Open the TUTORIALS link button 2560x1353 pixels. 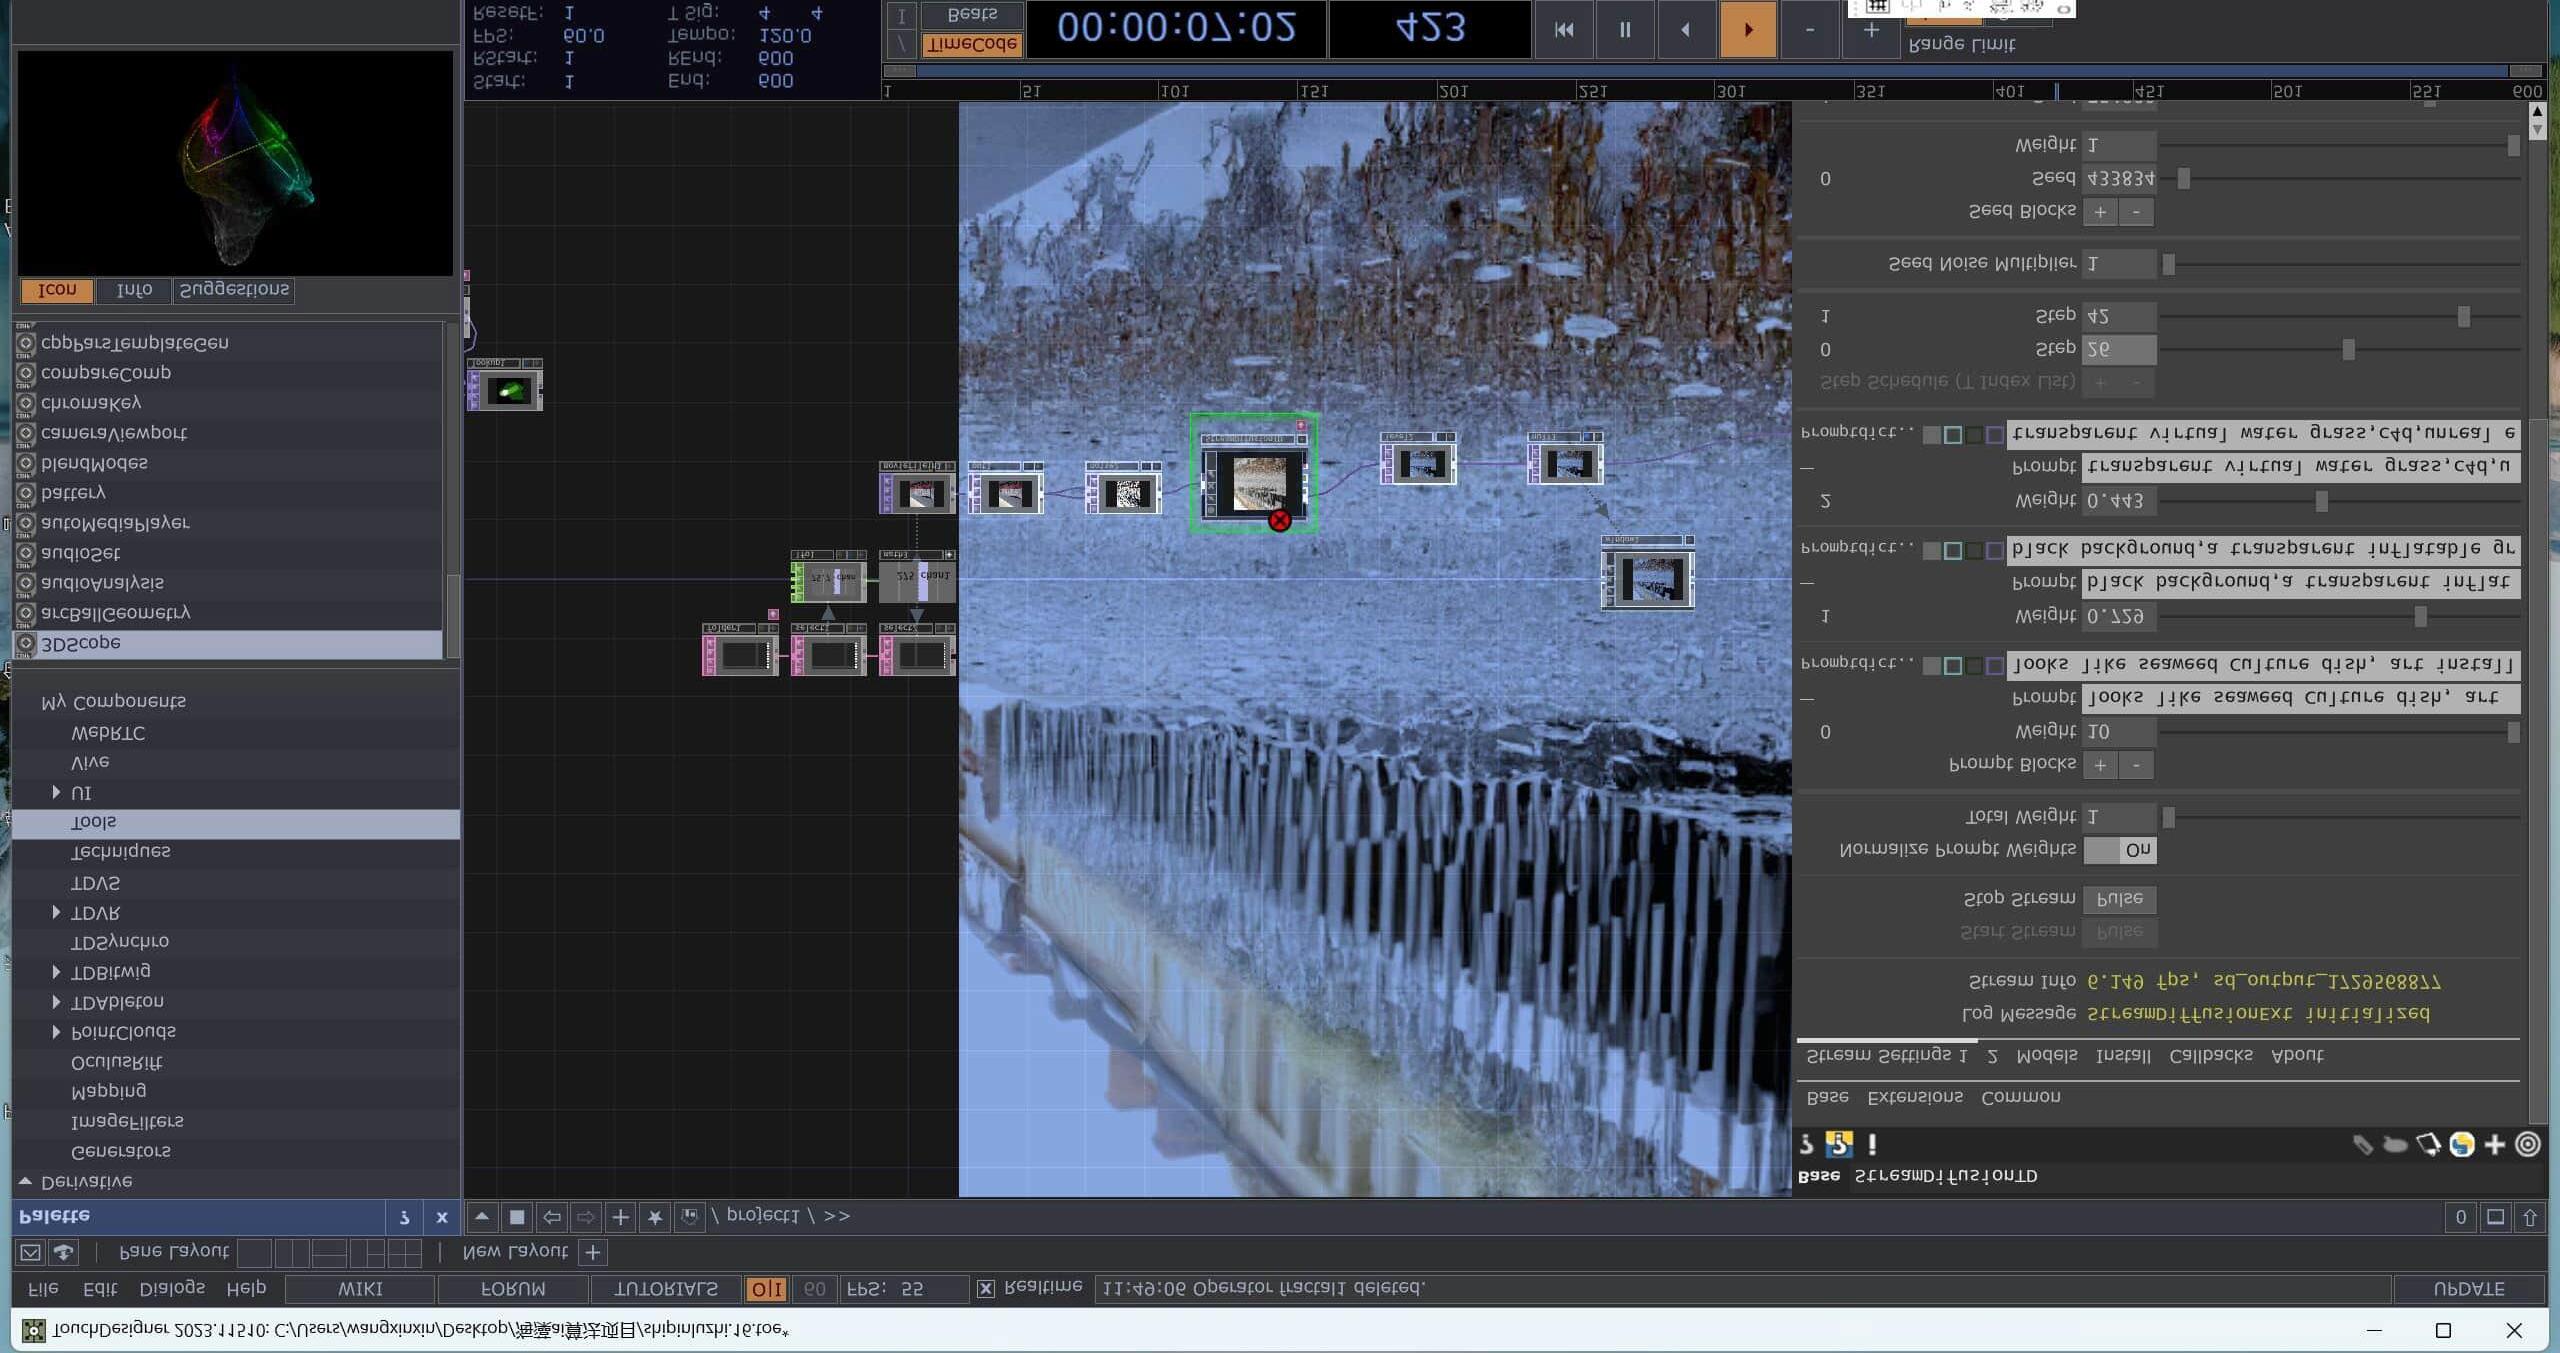[665, 1289]
